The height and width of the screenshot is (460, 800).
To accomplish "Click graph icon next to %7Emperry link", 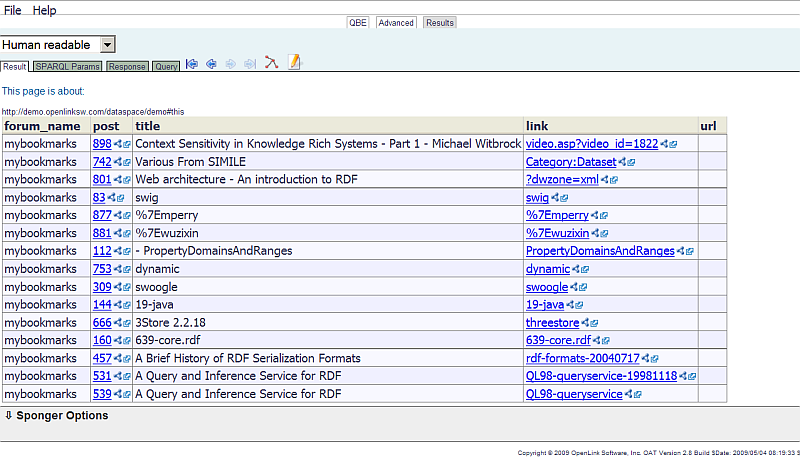I will [595, 216].
